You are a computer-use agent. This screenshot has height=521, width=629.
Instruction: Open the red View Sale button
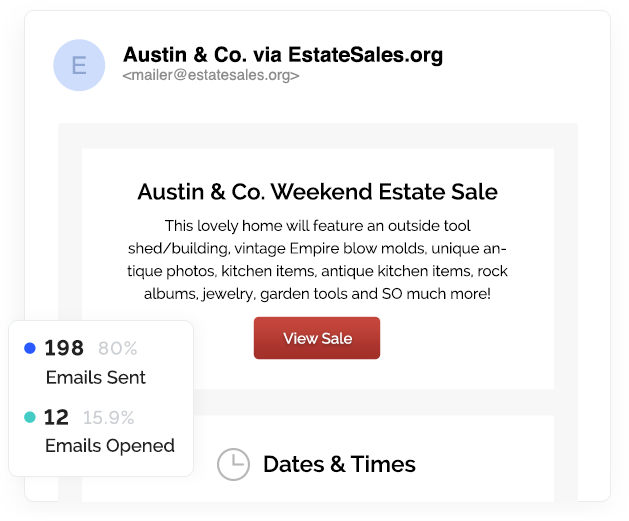point(317,338)
